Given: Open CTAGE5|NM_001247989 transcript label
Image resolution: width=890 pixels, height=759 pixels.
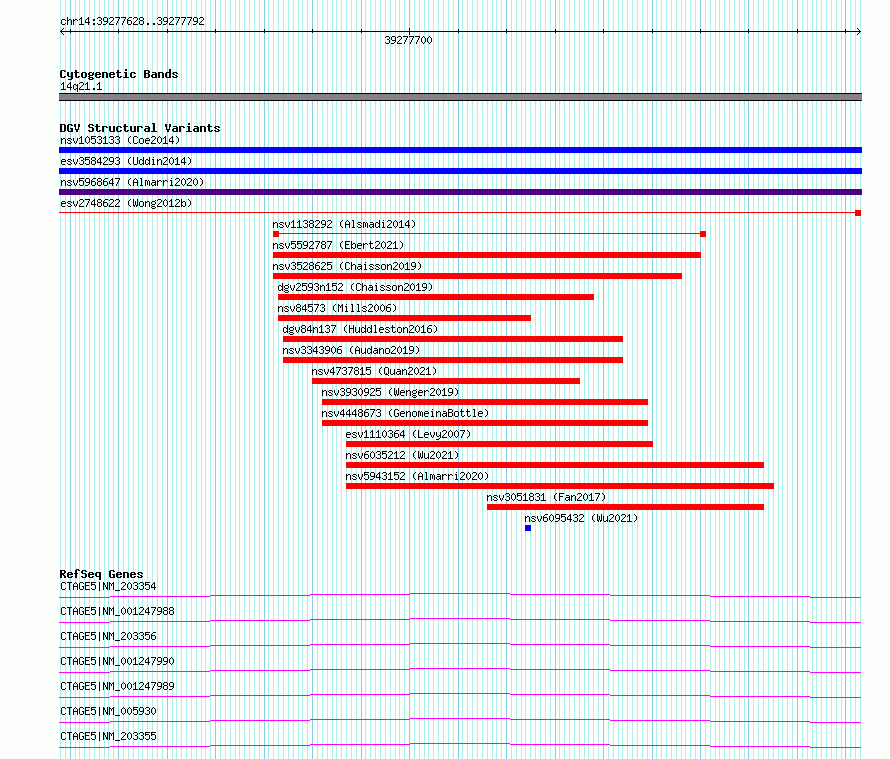Looking at the screenshot, I should (117, 686).
